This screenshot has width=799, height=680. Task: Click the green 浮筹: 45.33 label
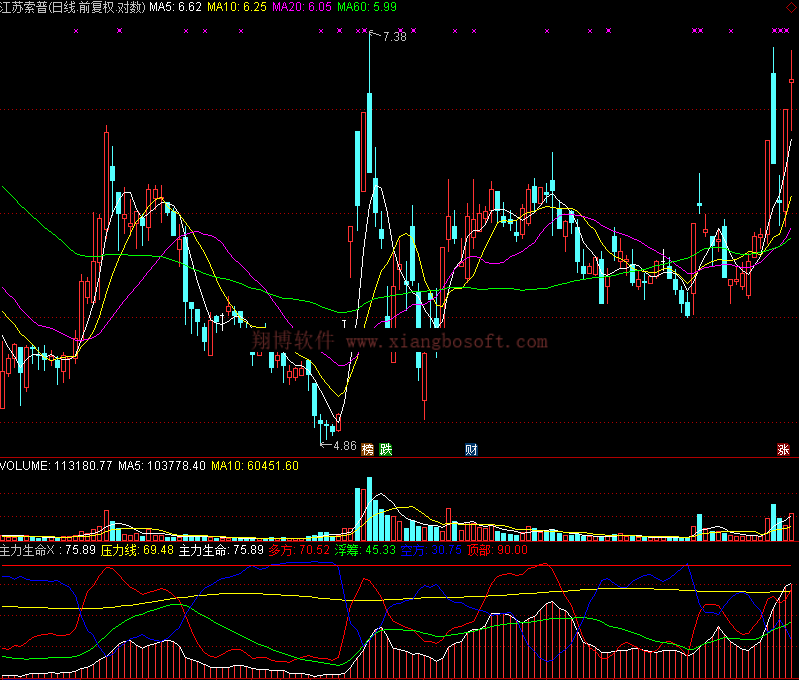pos(365,551)
